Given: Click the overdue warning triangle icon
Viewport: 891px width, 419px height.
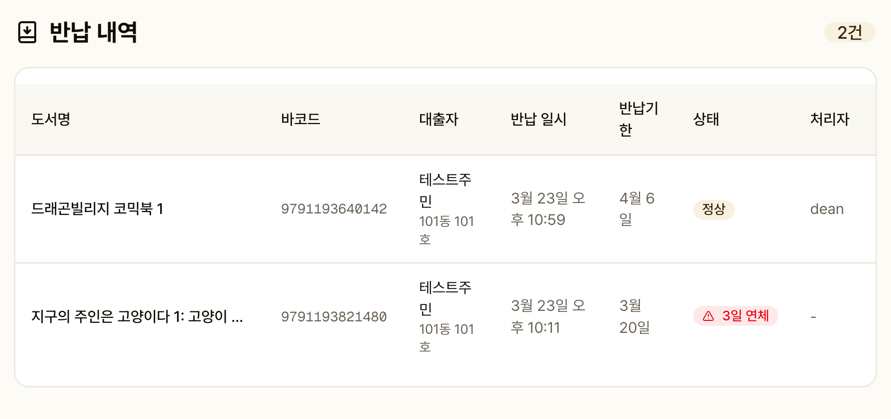Looking at the screenshot, I should tap(708, 316).
